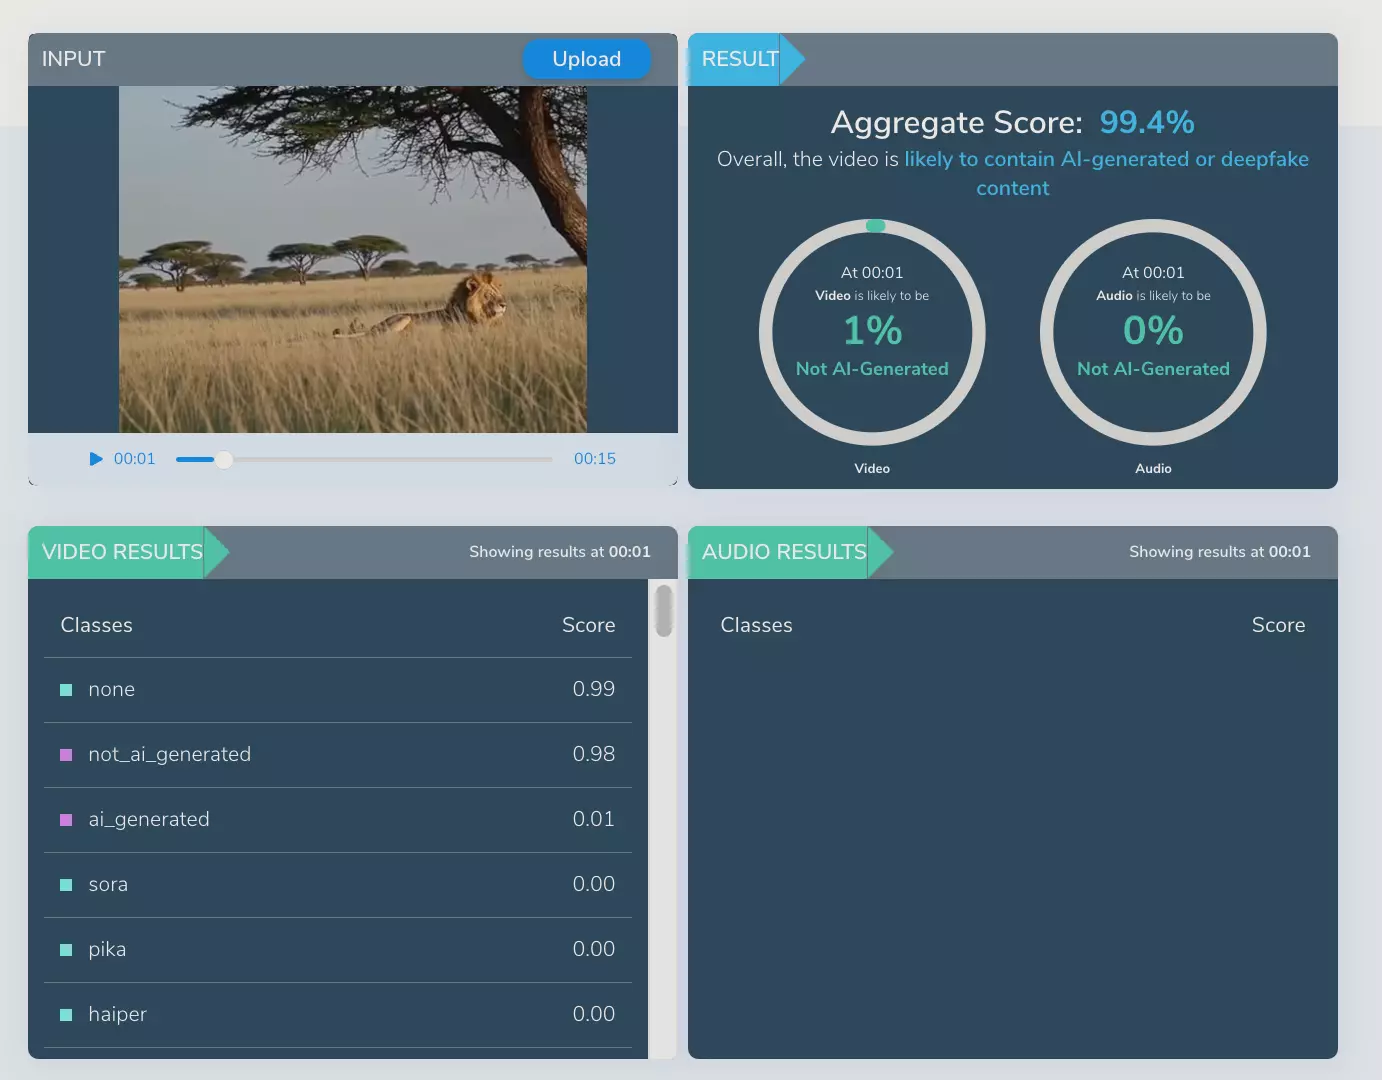
Task: Click 'Showing results at 00:01' in Audio Results
Action: [1220, 552]
